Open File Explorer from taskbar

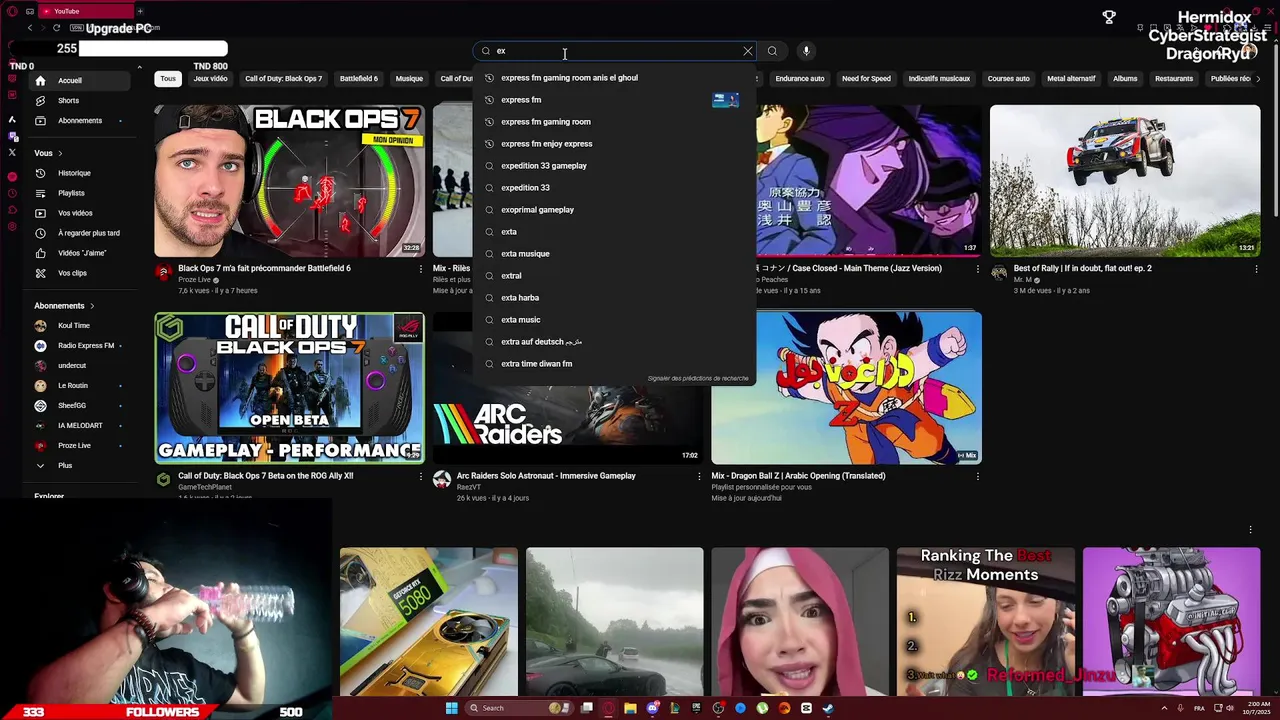point(630,708)
